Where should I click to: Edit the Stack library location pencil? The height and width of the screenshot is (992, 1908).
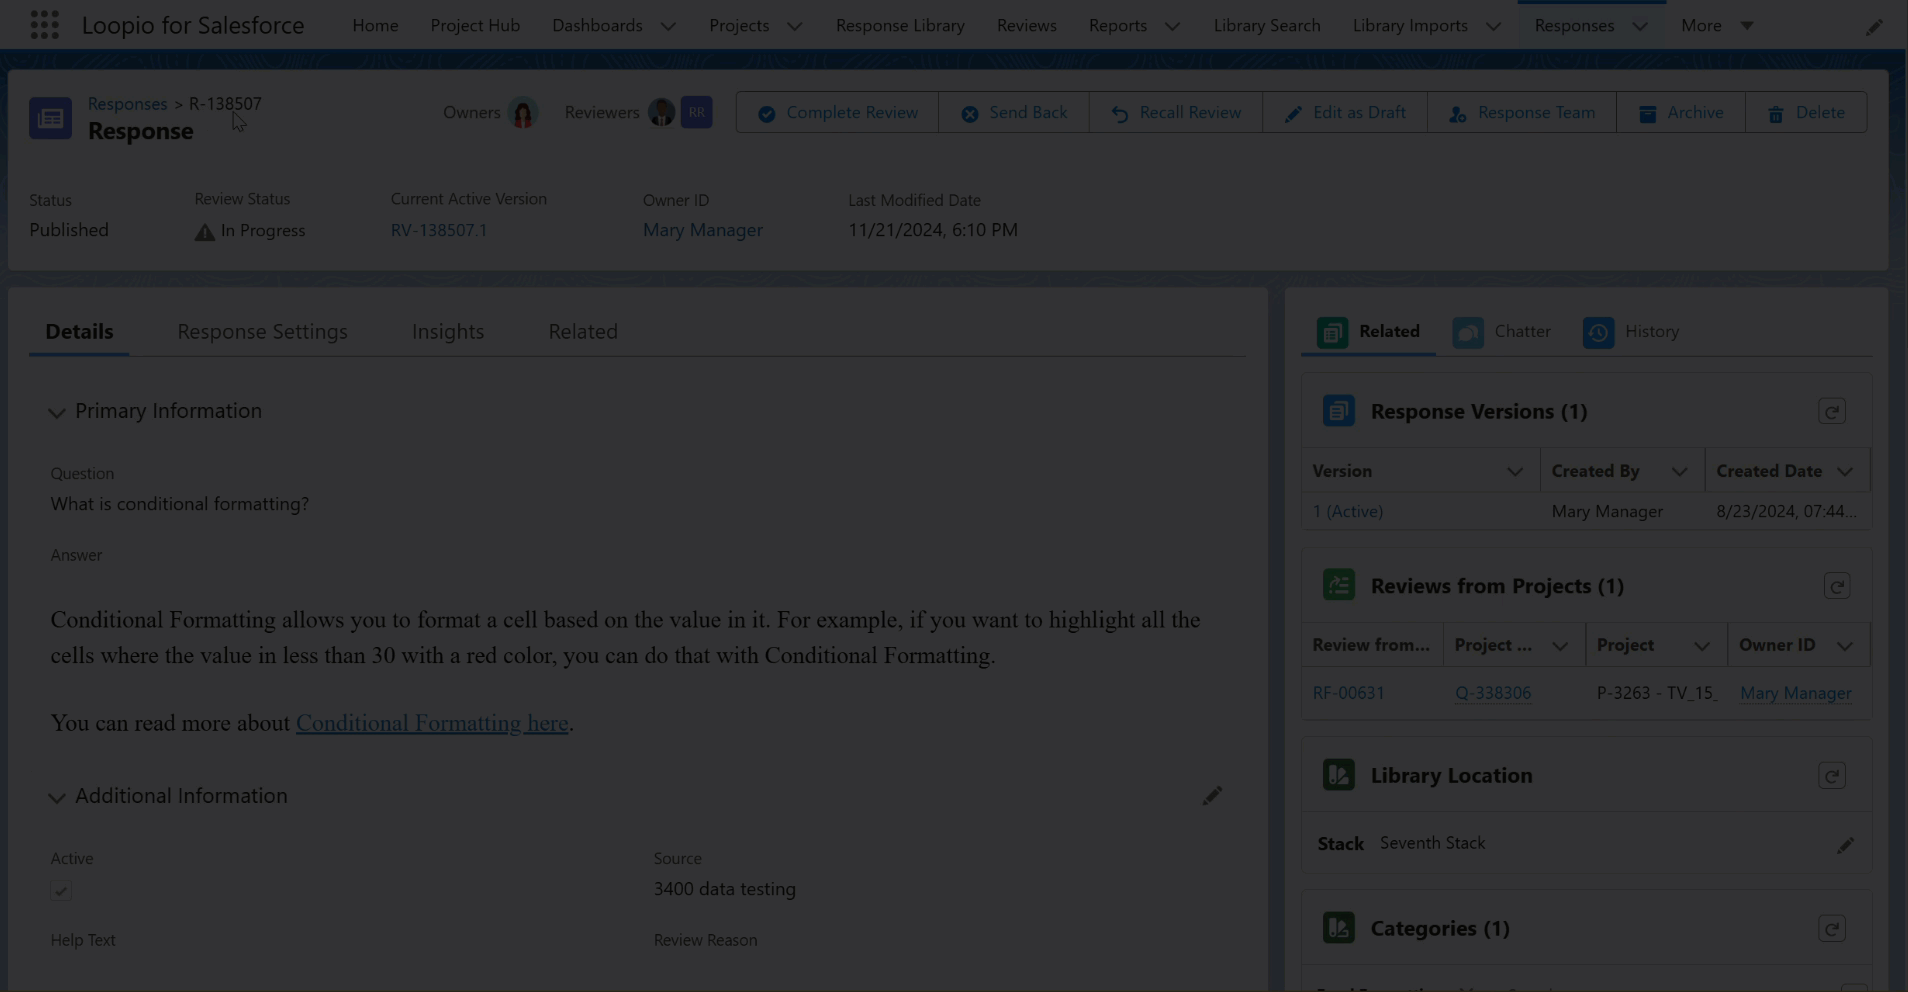[1845, 846]
